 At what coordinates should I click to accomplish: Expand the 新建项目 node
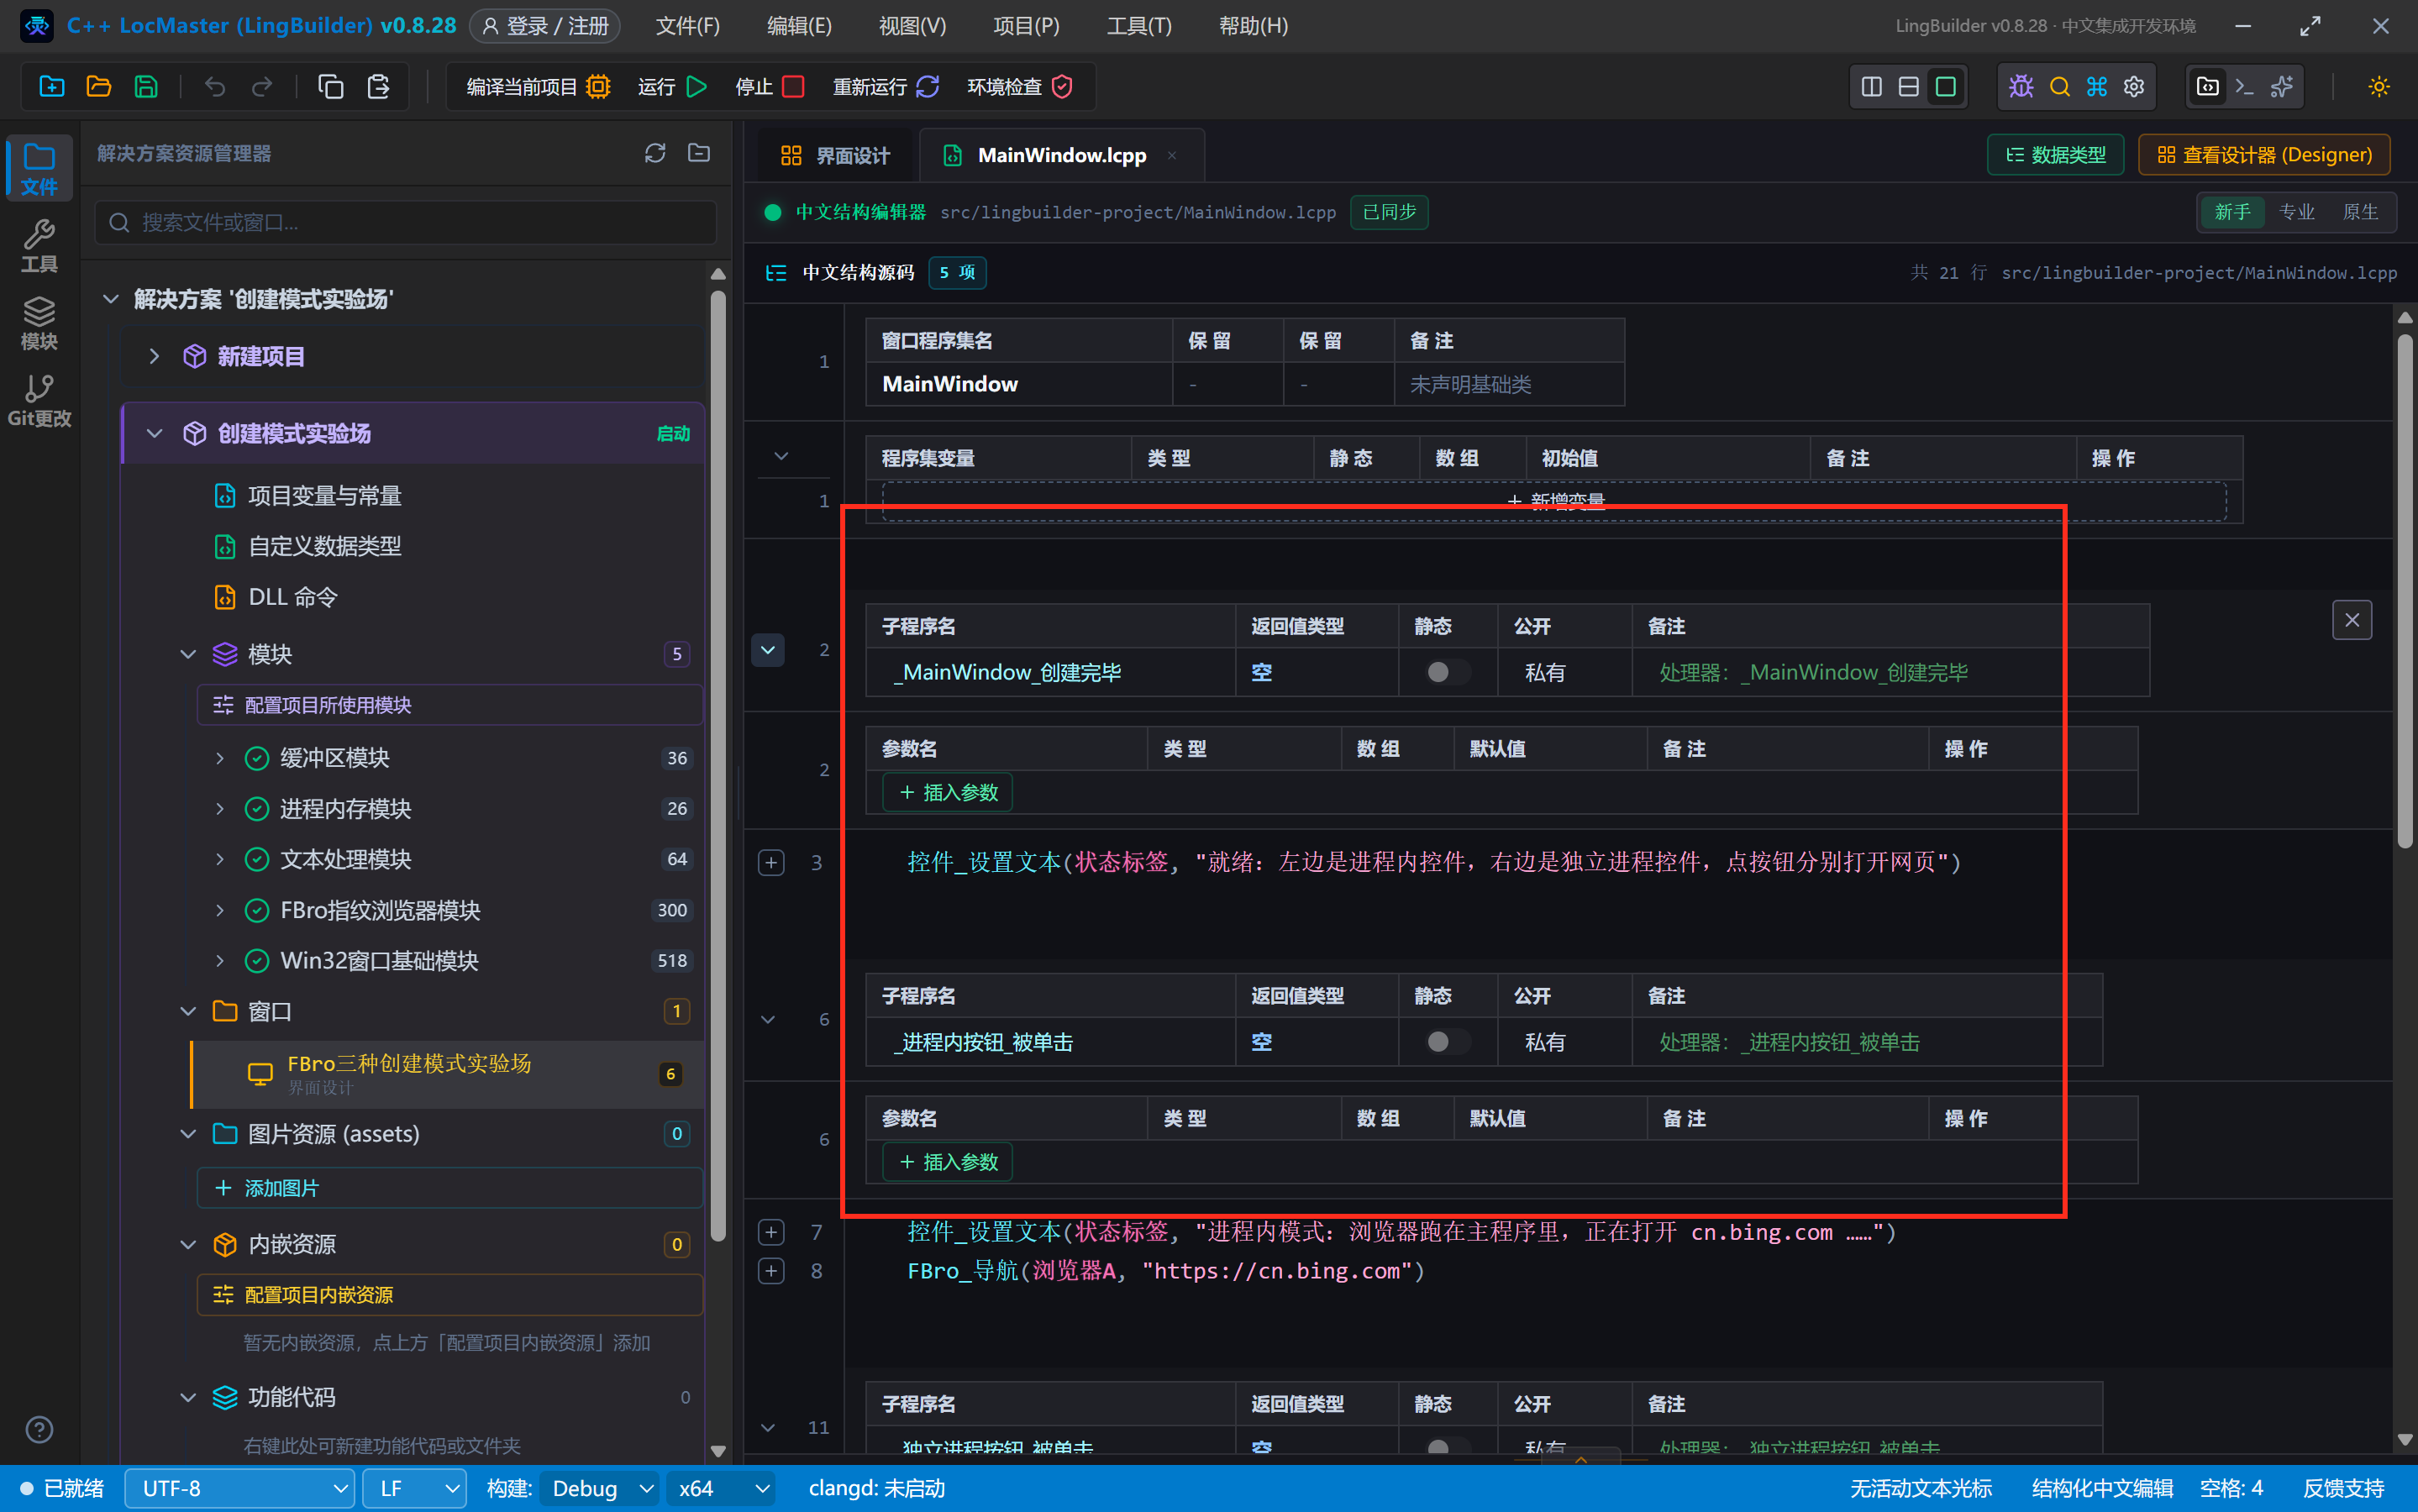[x=154, y=356]
